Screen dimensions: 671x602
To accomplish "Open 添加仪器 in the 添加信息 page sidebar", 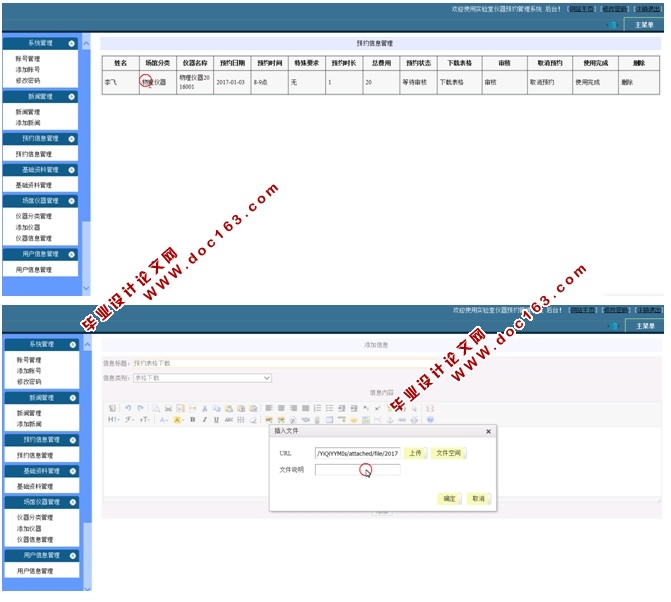I will (29, 528).
